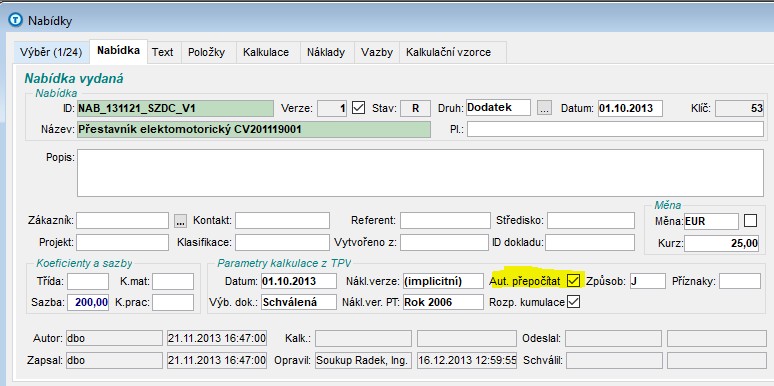Click the Vytvořeno z input field
Image resolution: width=774 pixels, height=386 pixels.
pos(444,242)
